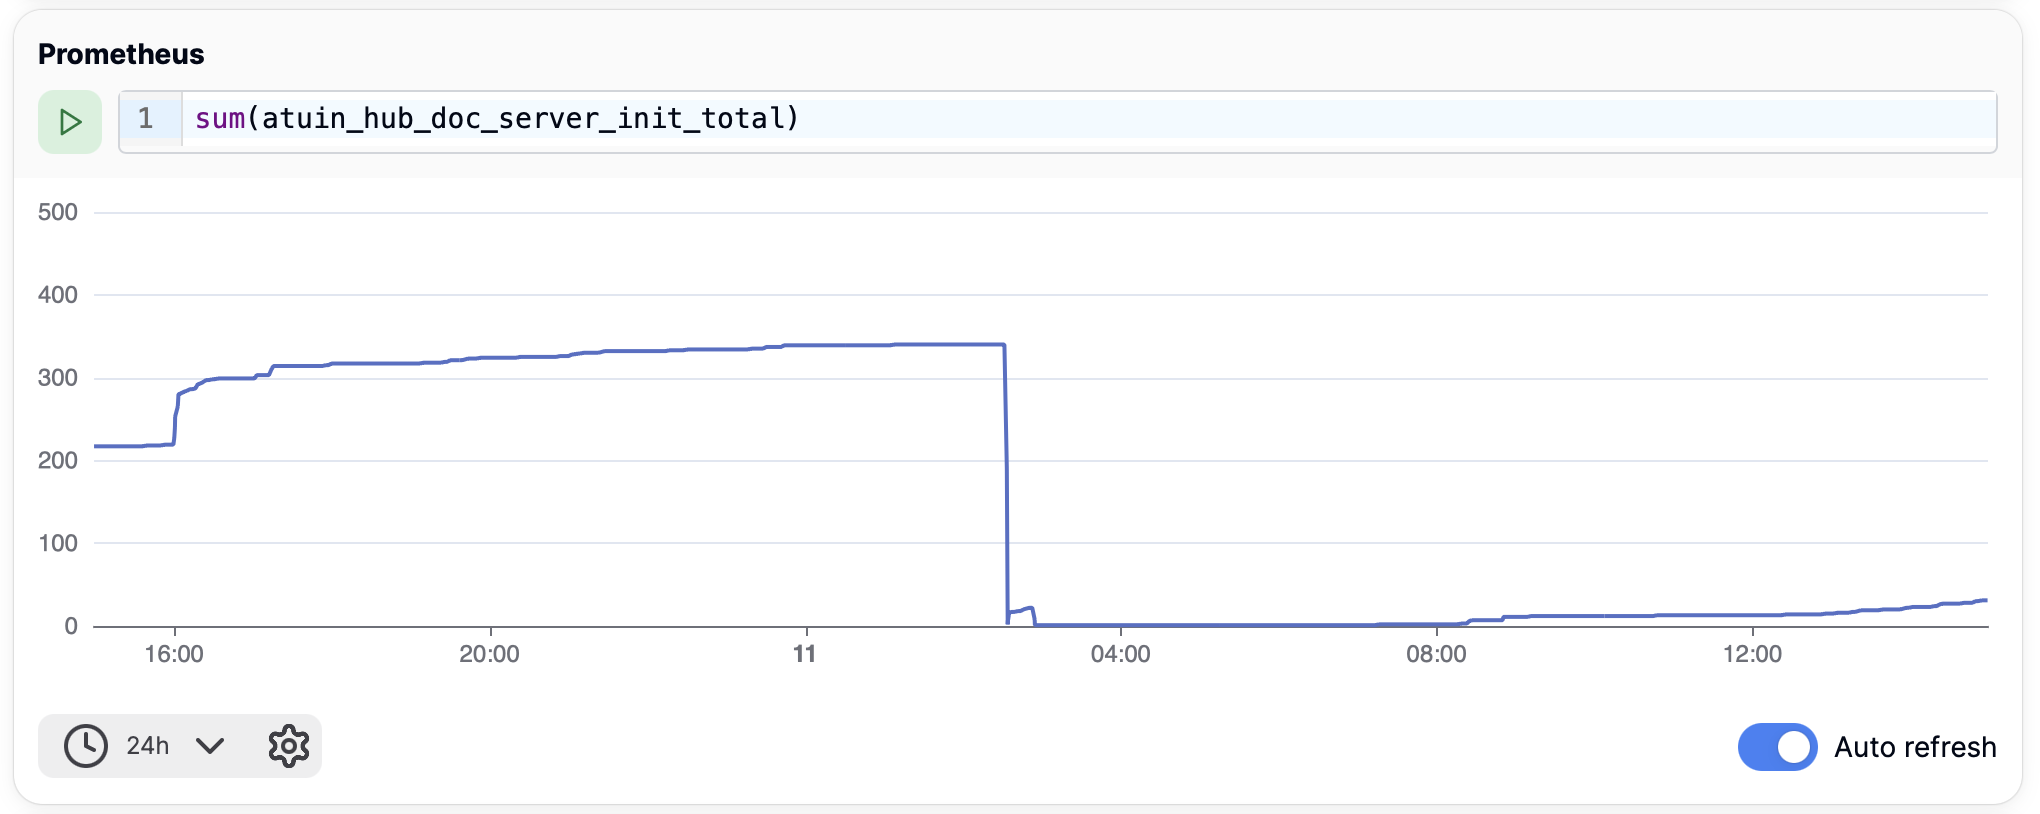The width and height of the screenshot is (2040, 814).
Task: Click the 500 y-axis value label
Action: tap(57, 212)
